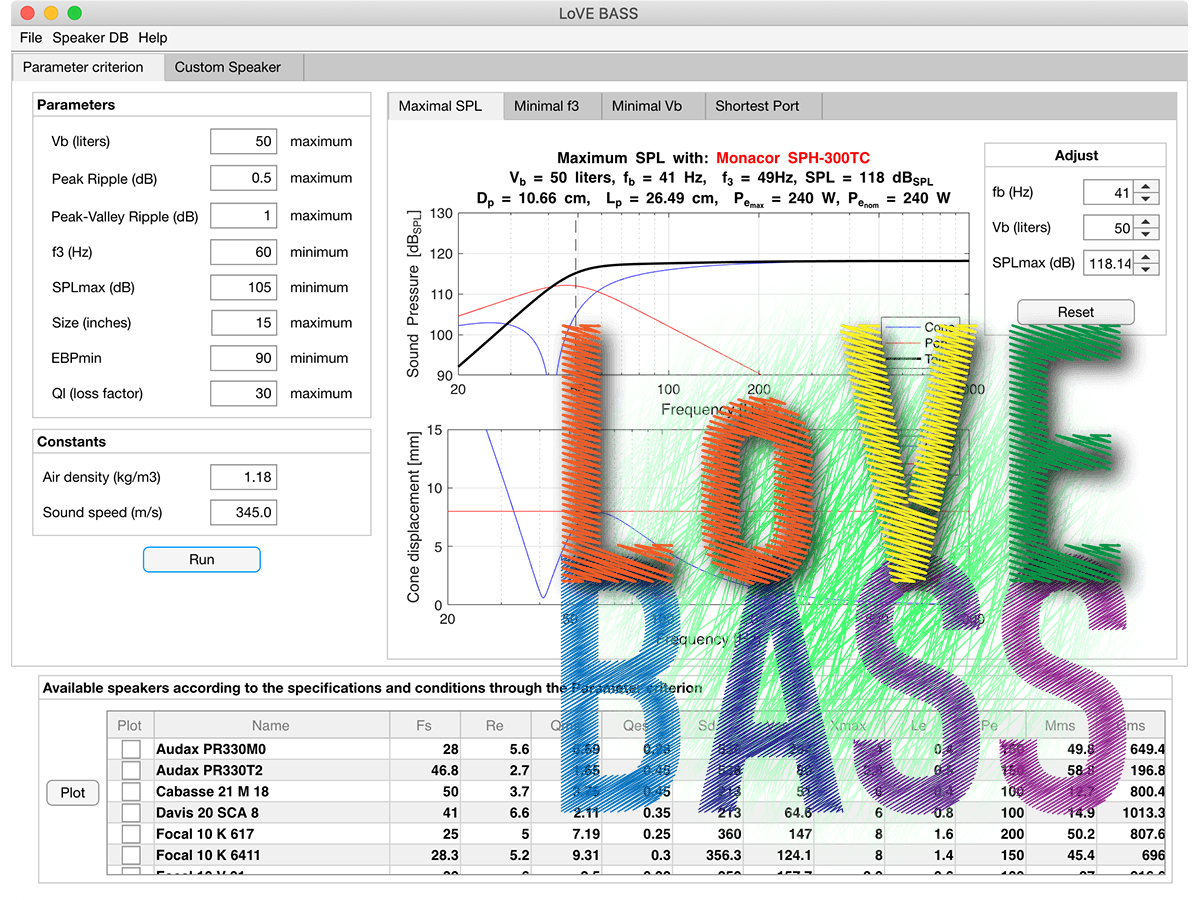
Task: Open the File menu
Action: (x=30, y=38)
